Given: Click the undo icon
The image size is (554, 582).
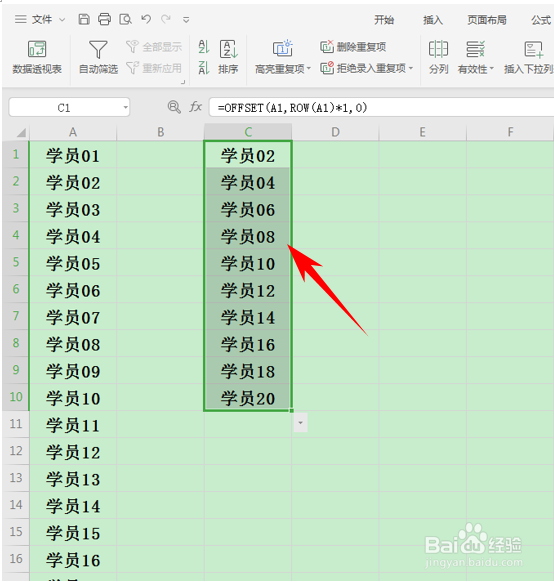Looking at the screenshot, I should pyautogui.click(x=146, y=19).
